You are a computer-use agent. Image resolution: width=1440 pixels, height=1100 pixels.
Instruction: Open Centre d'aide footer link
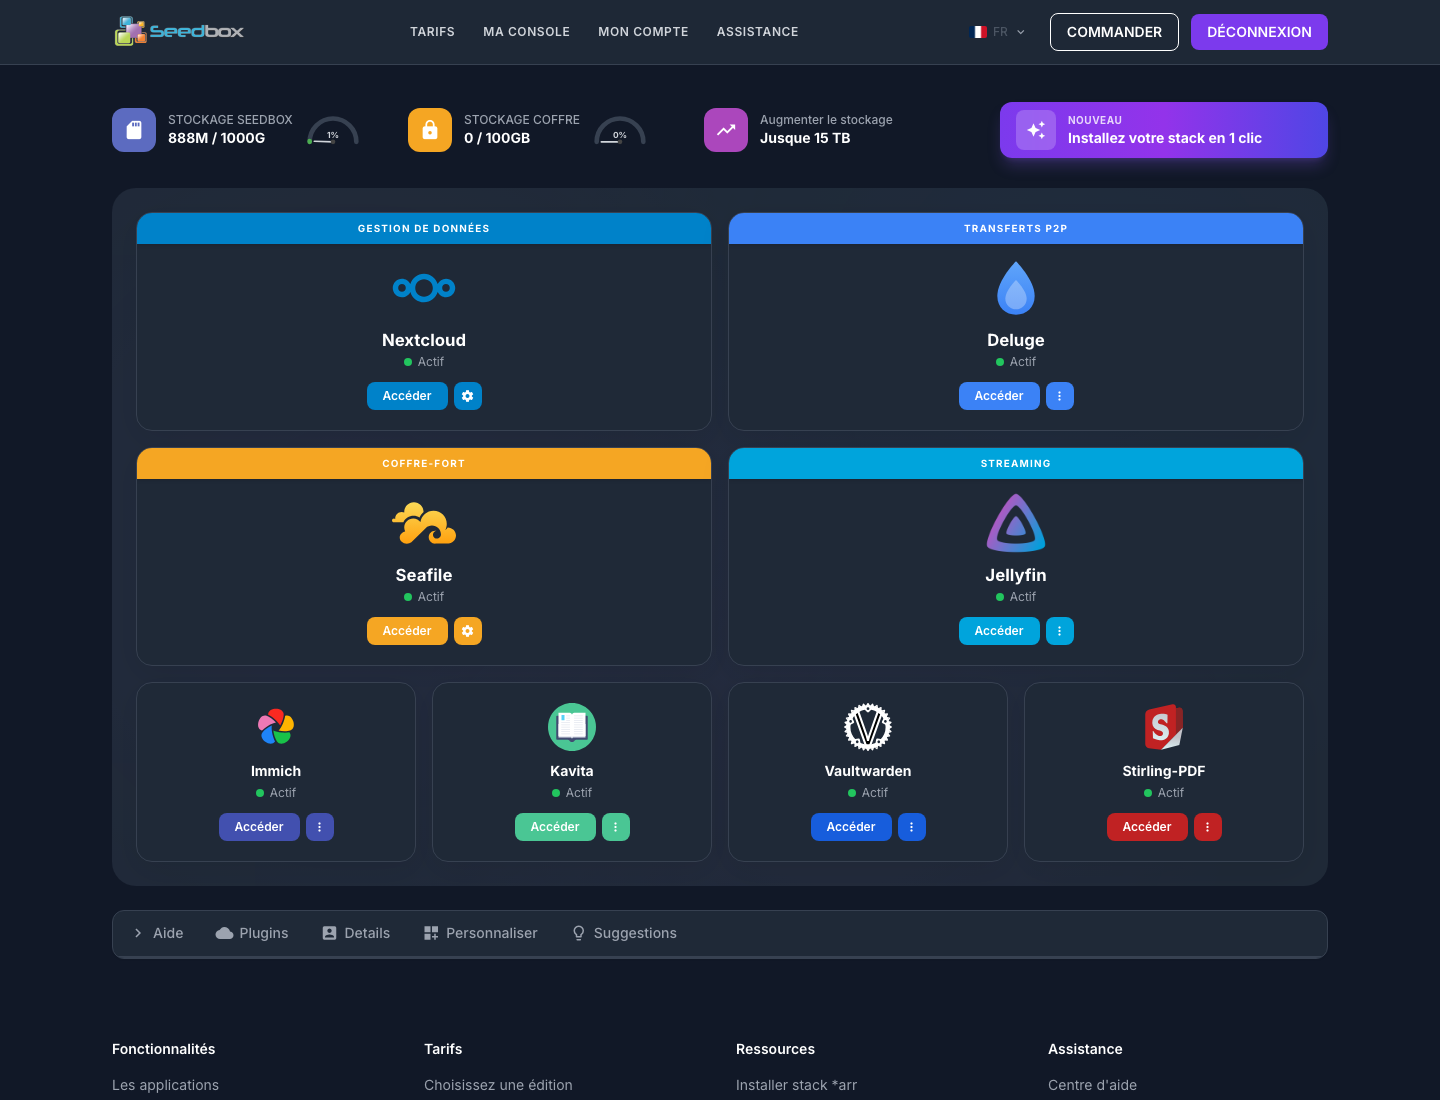point(1092,1085)
